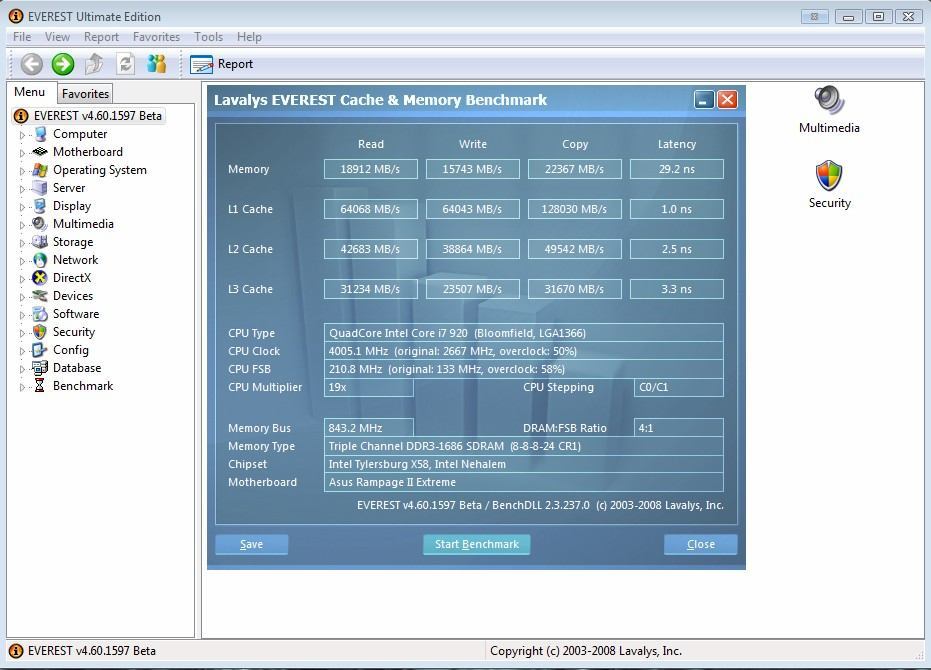
Task: Click CPU Type field QuadCore Intel Core i7 920
Action: coord(524,333)
